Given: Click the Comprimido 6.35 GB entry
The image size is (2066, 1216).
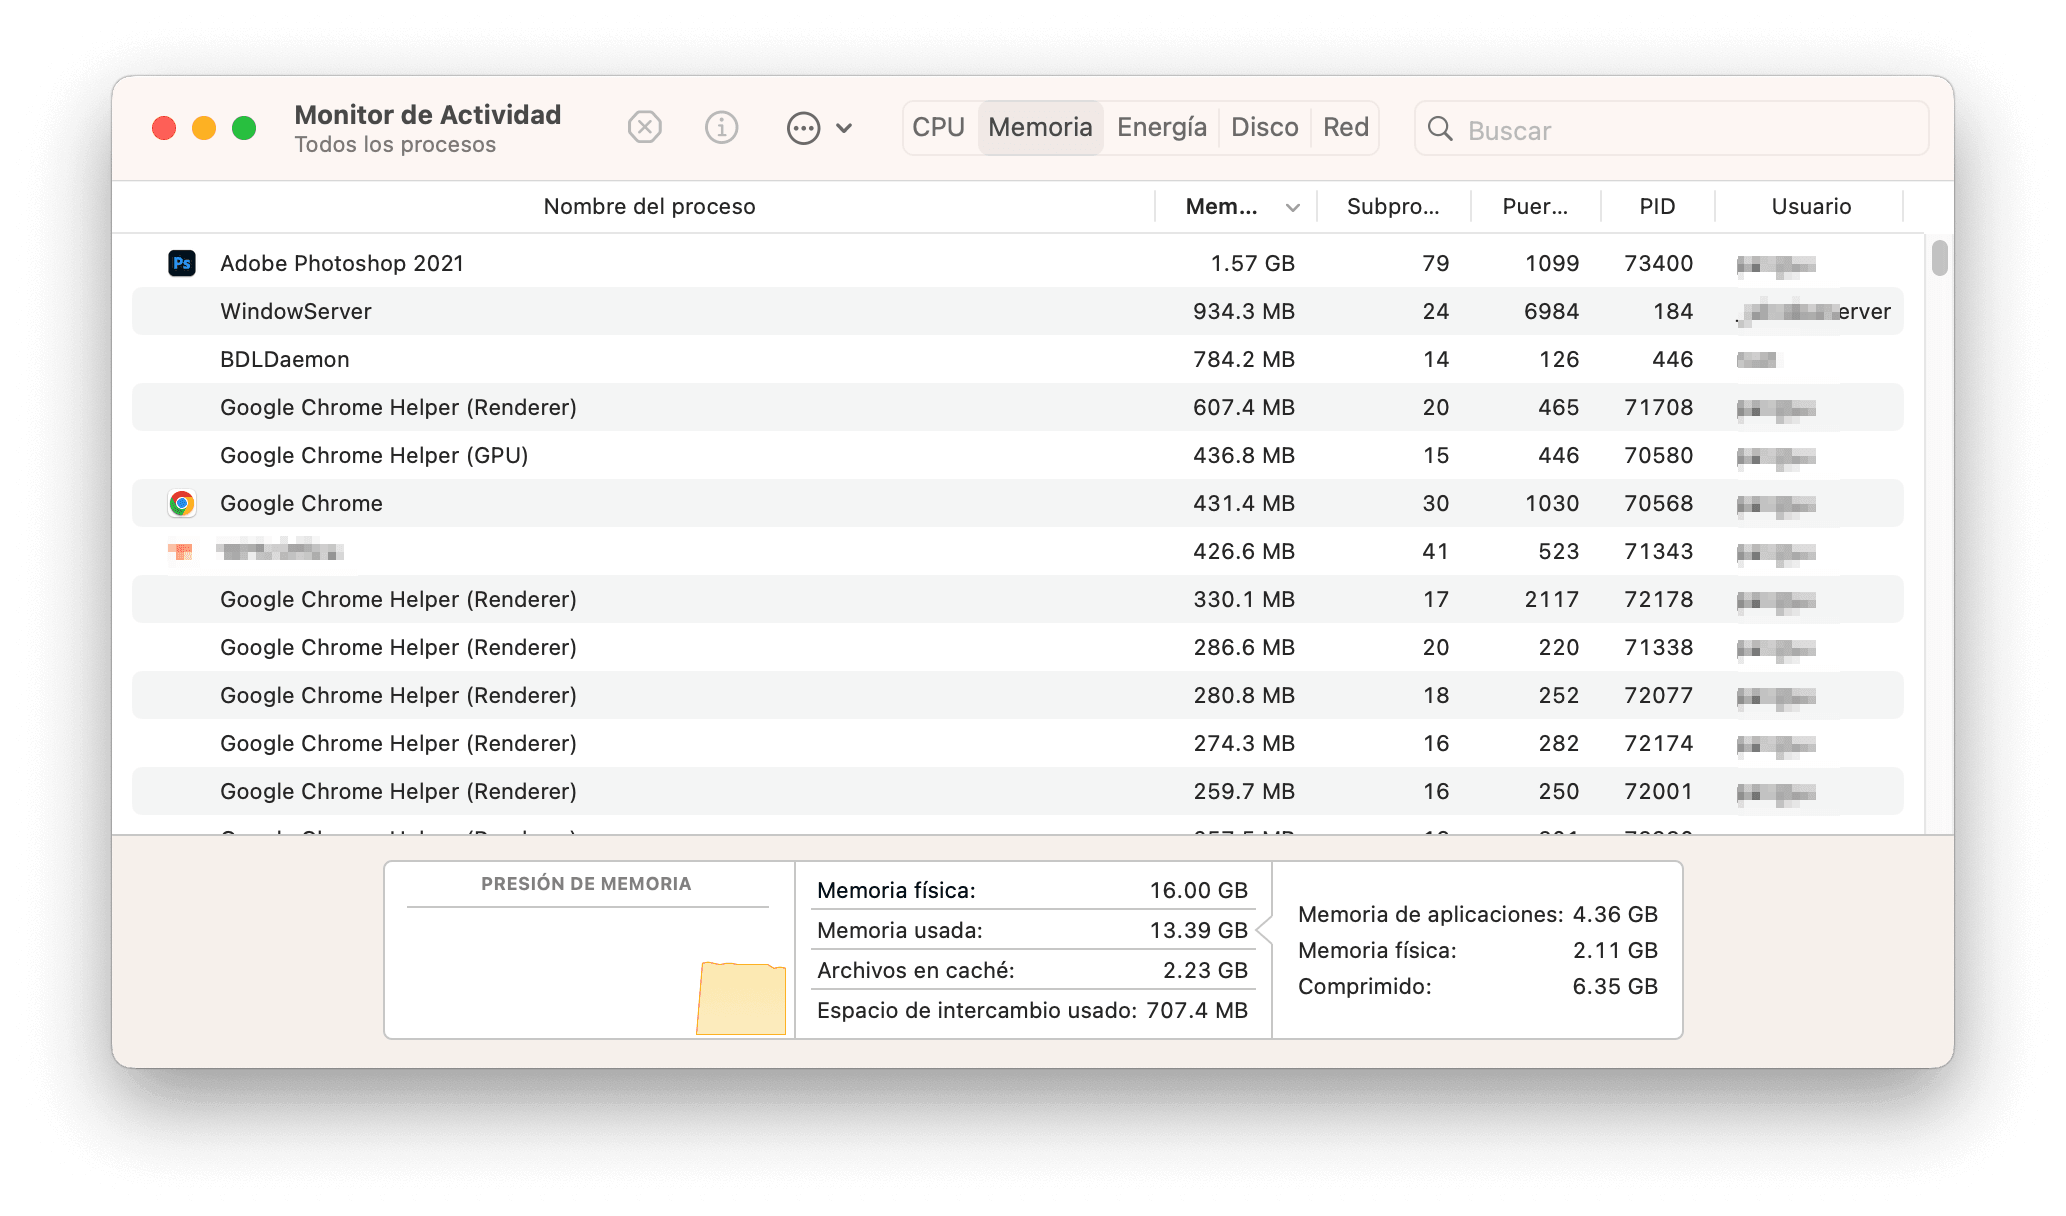Looking at the screenshot, I should pos(1477,986).
